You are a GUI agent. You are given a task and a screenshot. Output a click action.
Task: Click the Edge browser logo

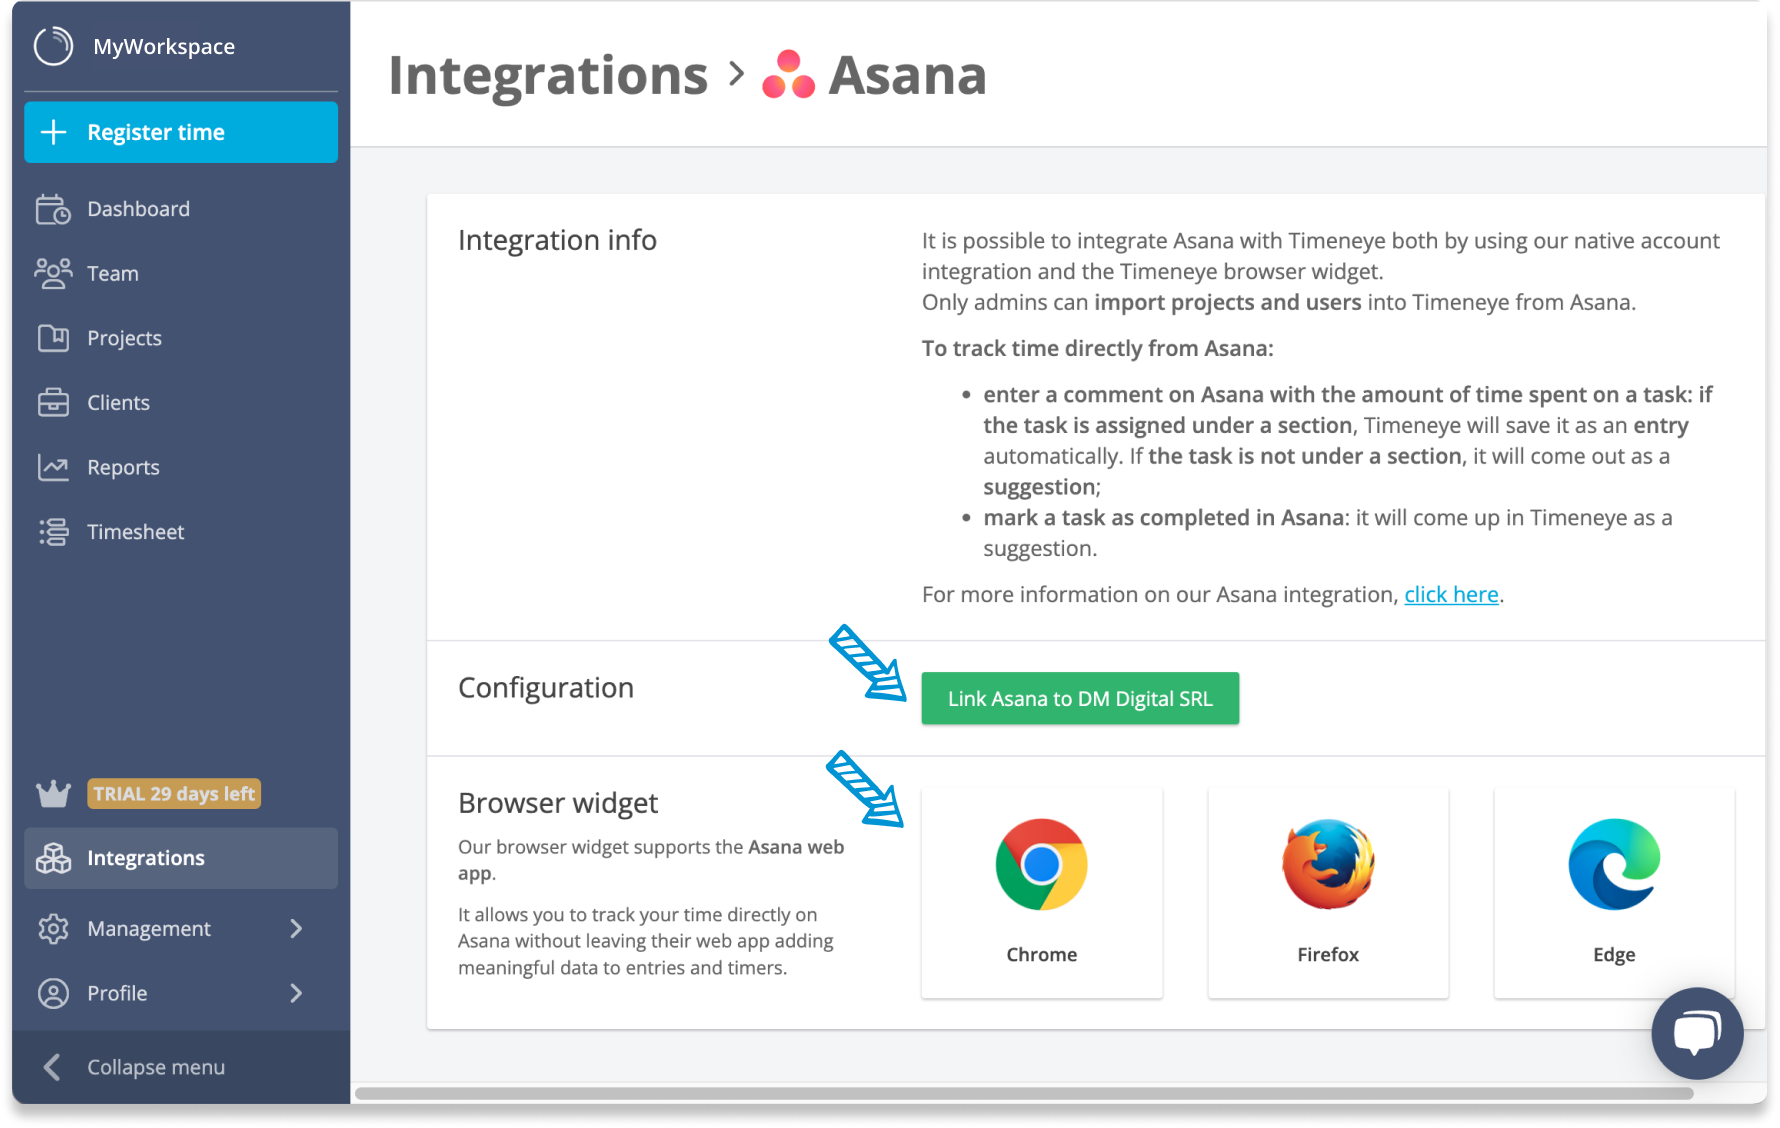click(x=1614, y=864)
